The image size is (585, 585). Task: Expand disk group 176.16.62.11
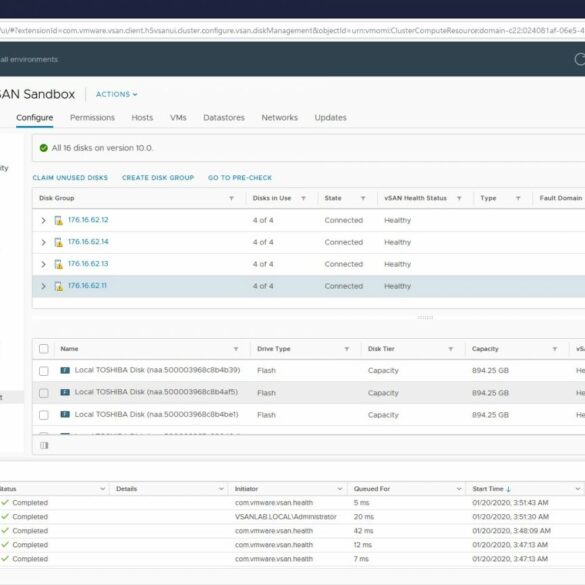(43, 286)
